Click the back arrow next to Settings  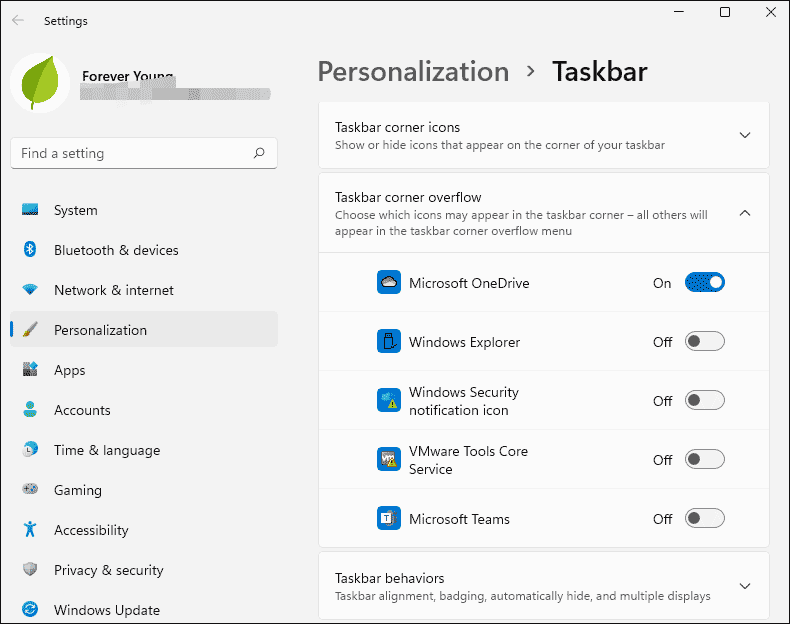click(x=18, y=20)
